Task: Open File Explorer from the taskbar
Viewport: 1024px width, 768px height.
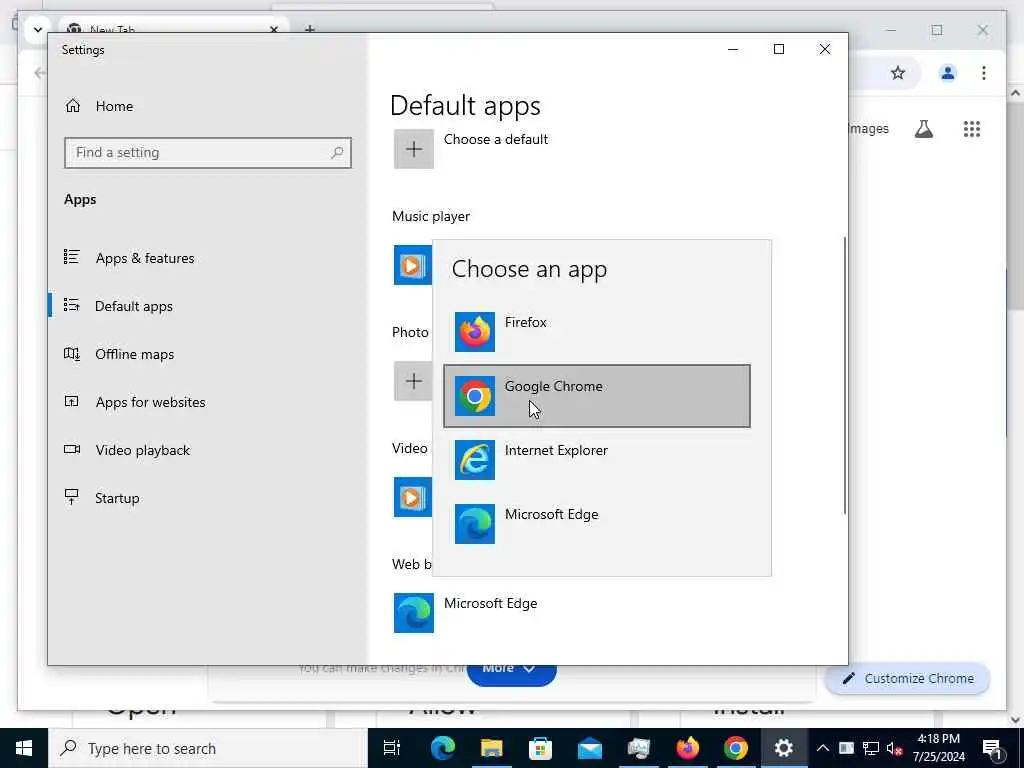Action: [x=491, y=748]
